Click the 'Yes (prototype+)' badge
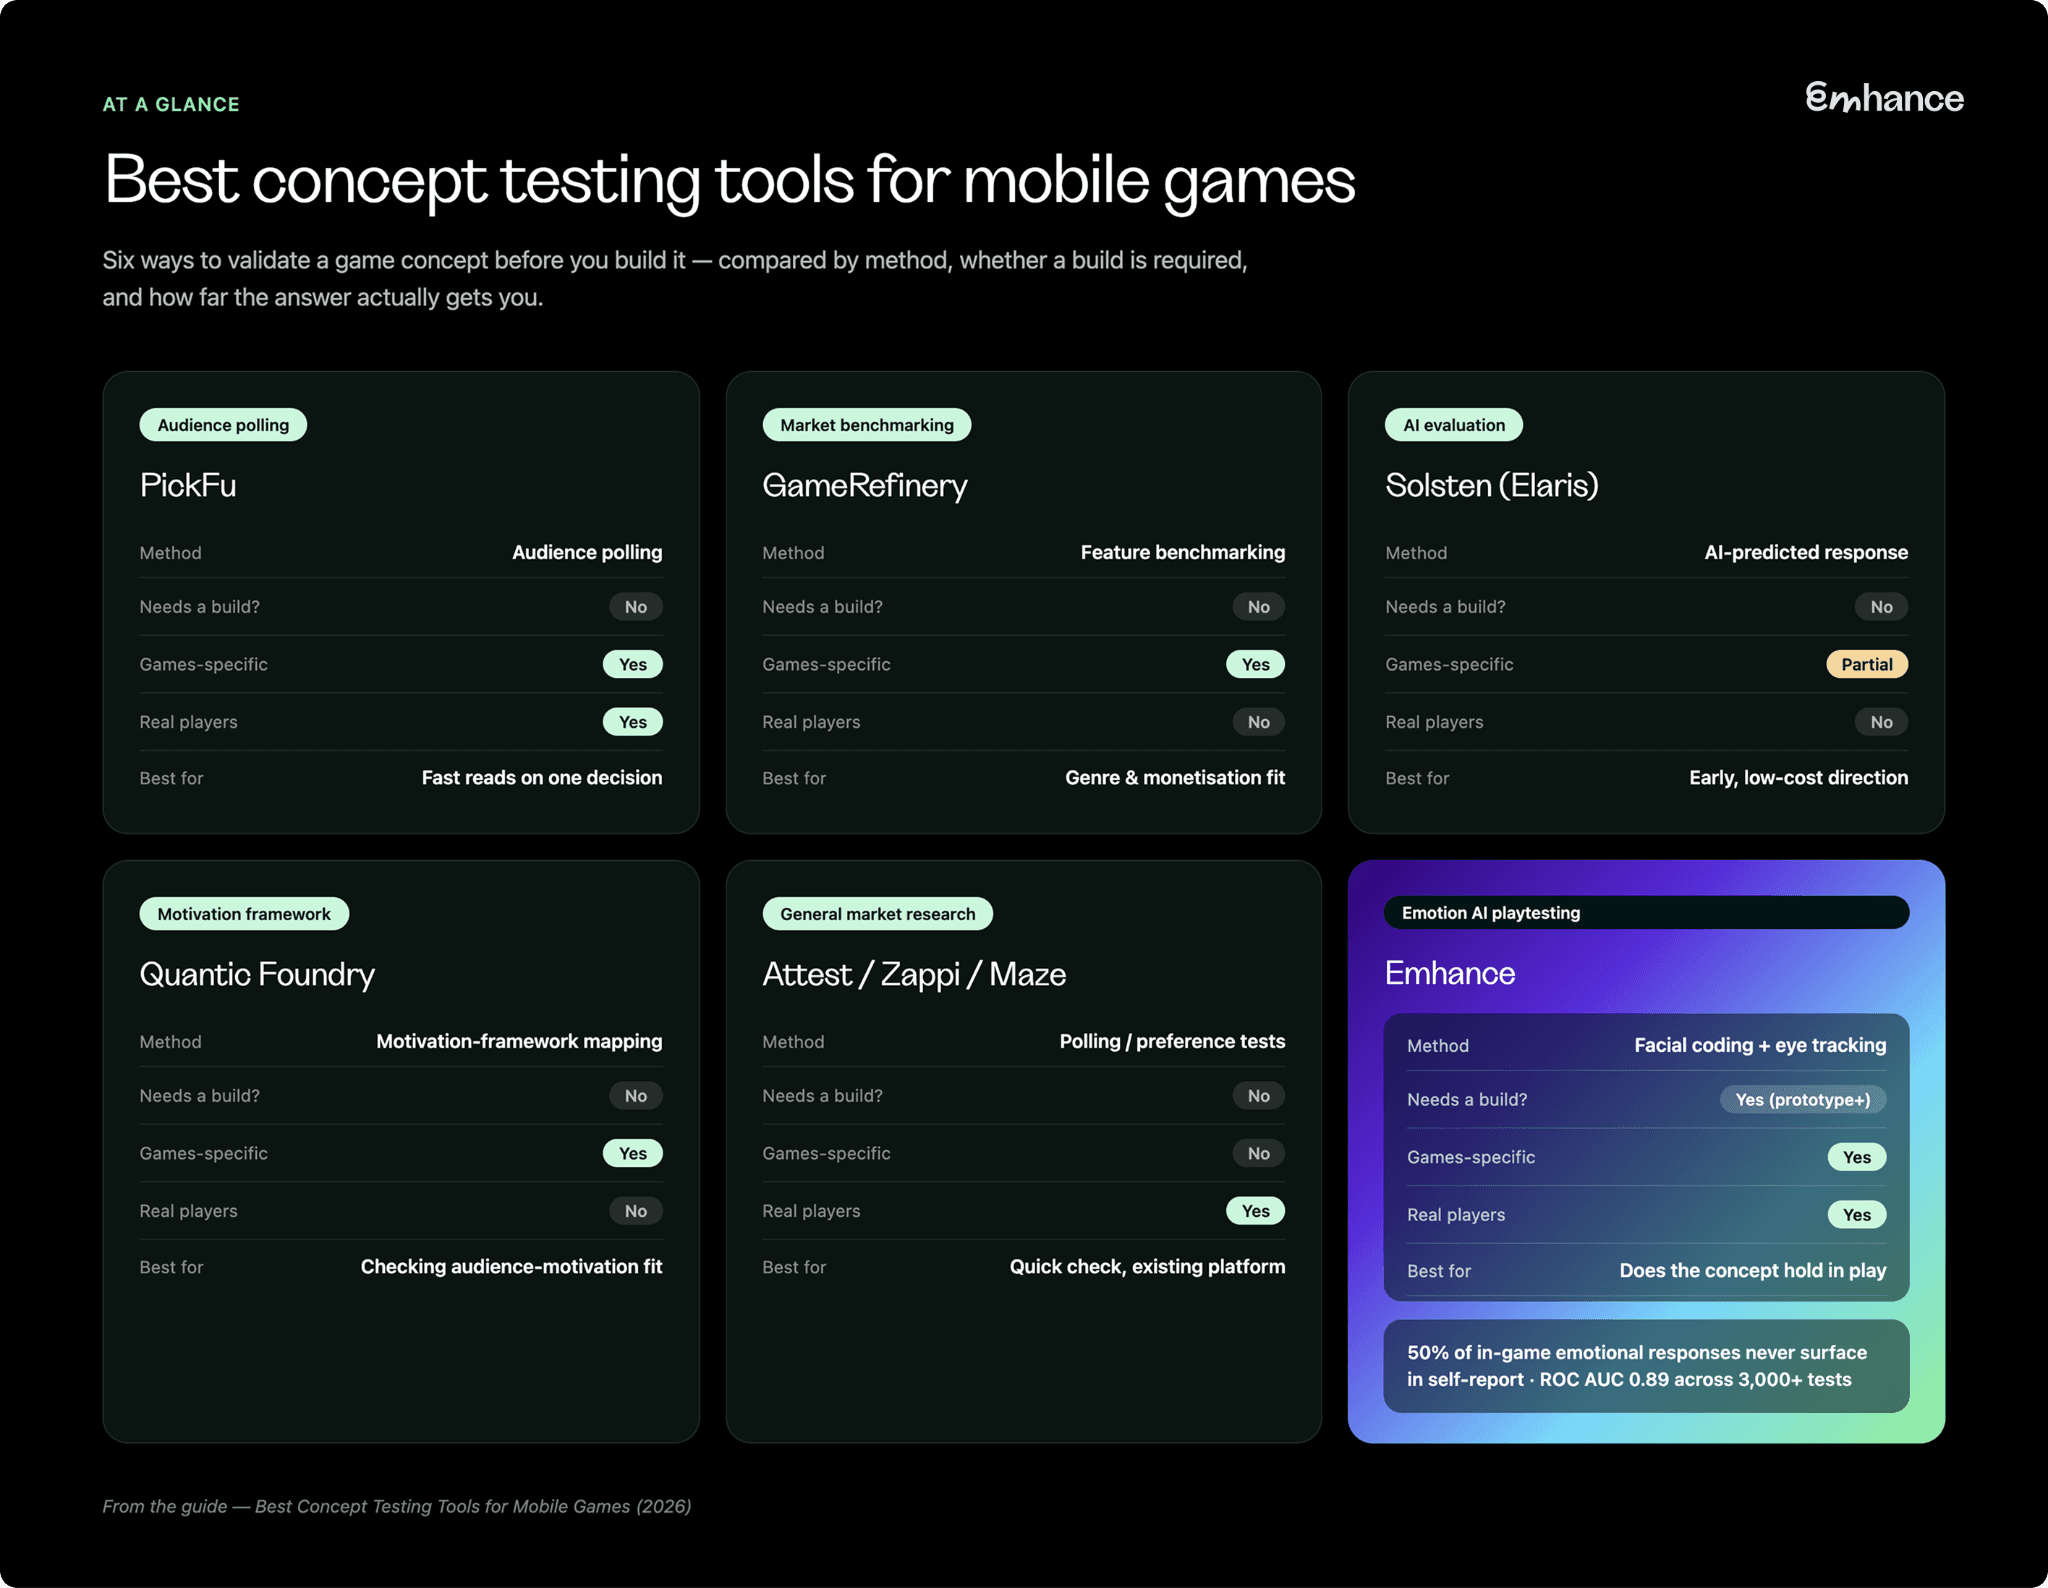Viewport: 2048px width, 1588px height. pos(1803,1100)
